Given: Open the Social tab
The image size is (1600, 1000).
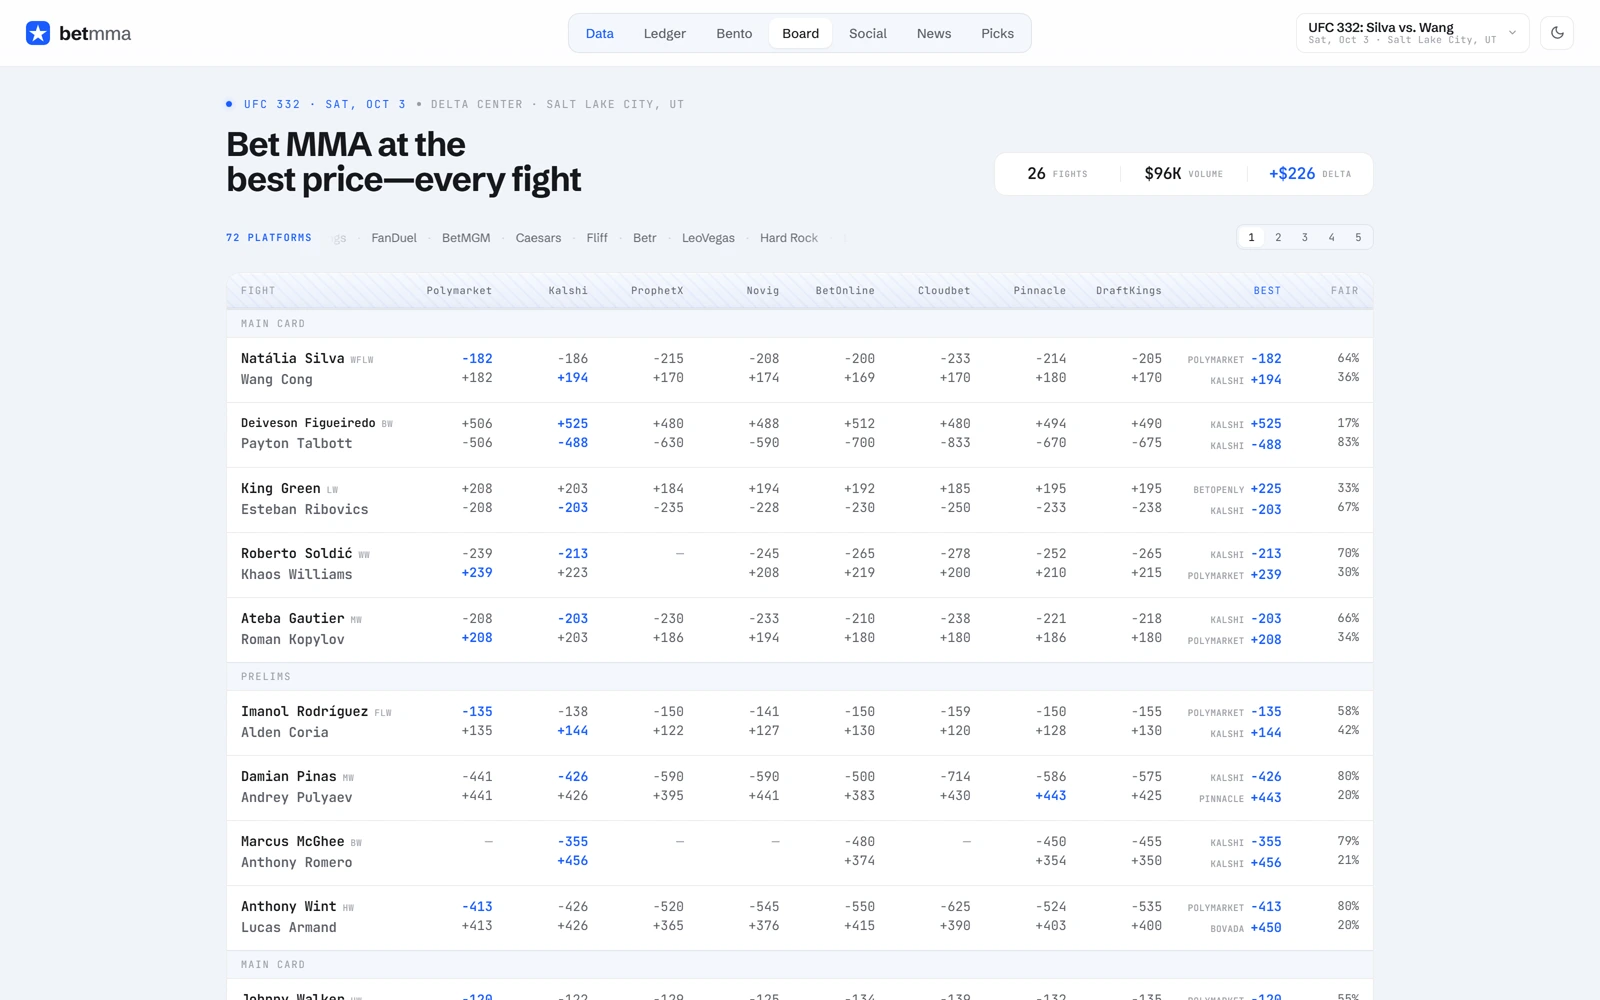Looking at the screenshot, I should click(868, 33).
